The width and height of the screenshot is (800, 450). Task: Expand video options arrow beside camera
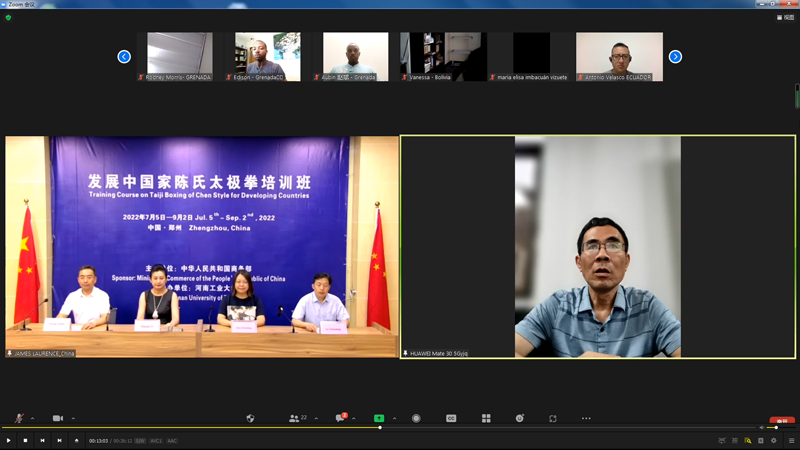[x=73, y=418]
